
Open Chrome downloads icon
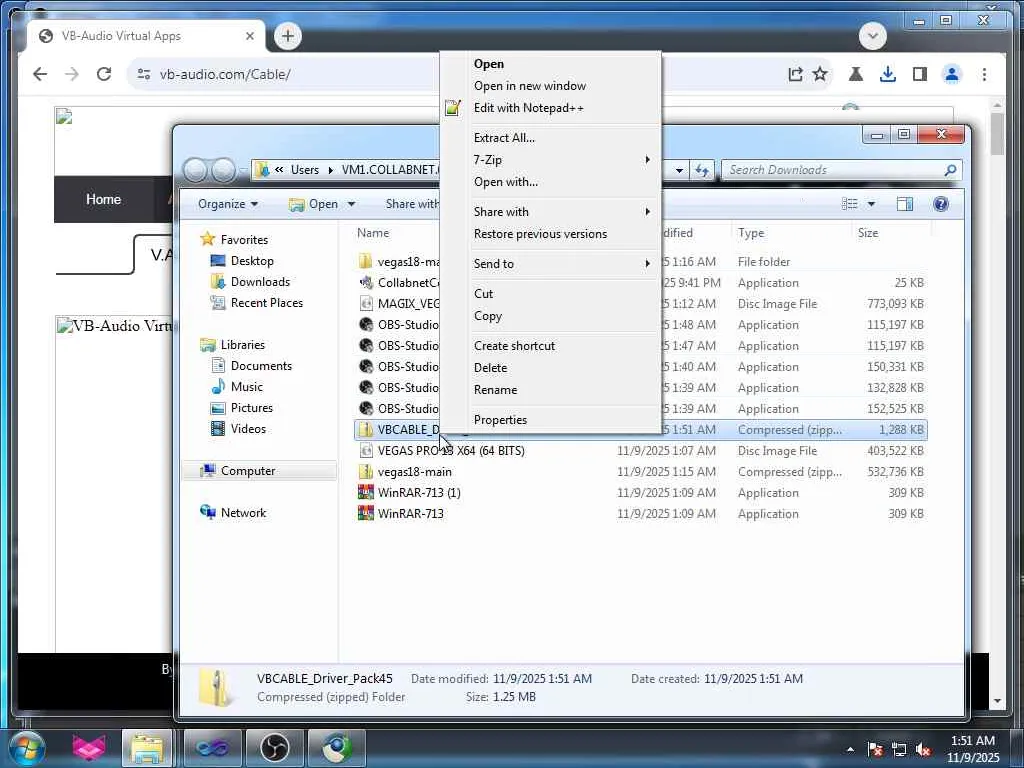tap(888, 74)
